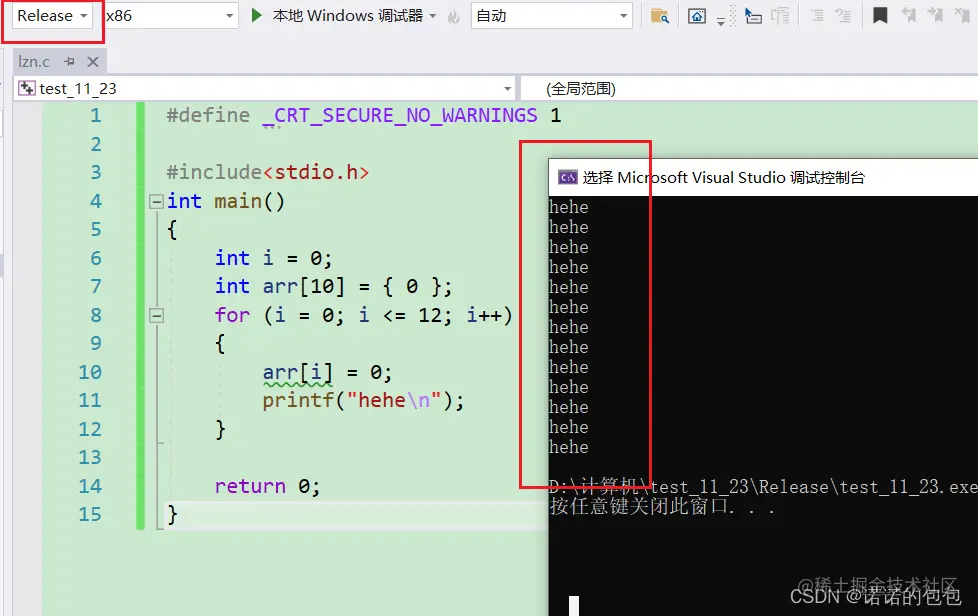Open the 自动 dropdown in the toolbar

tap(551, 16)
